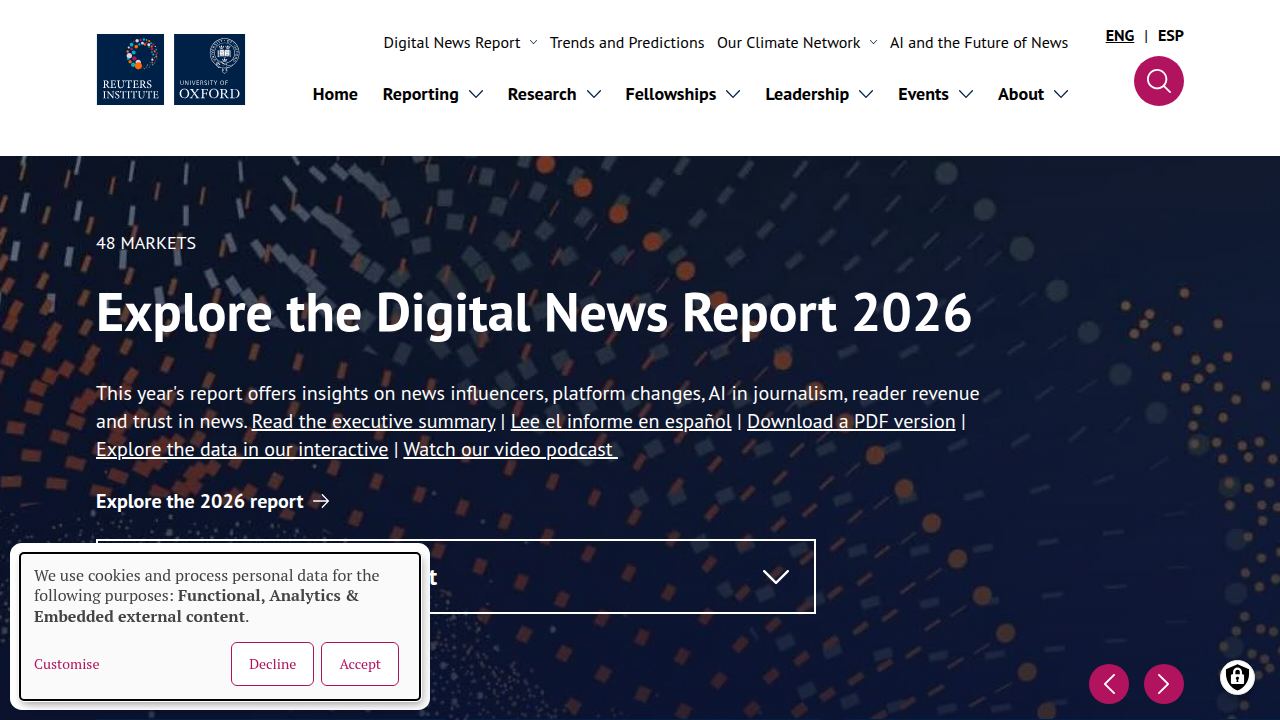Open Digital News Report top link
This screenshot has height=720, width=1280.
click(452, 43)
